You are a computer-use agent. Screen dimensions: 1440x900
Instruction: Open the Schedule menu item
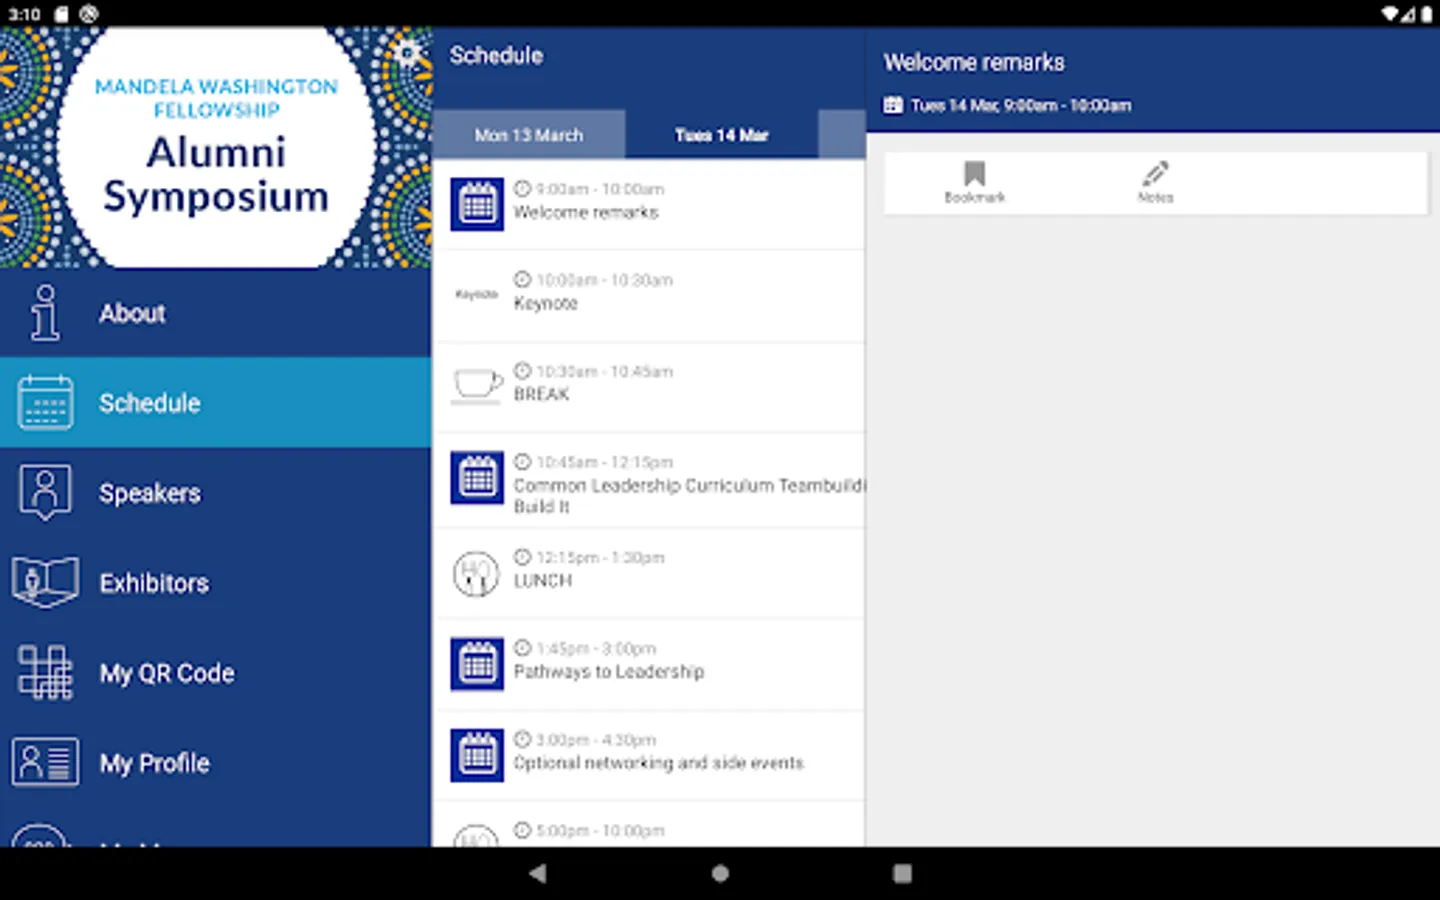point(216,402)
